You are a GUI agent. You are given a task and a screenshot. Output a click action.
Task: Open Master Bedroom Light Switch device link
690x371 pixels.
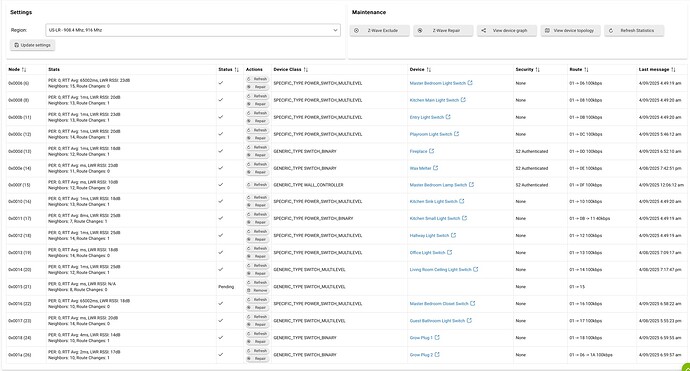[x=437, y=83]
